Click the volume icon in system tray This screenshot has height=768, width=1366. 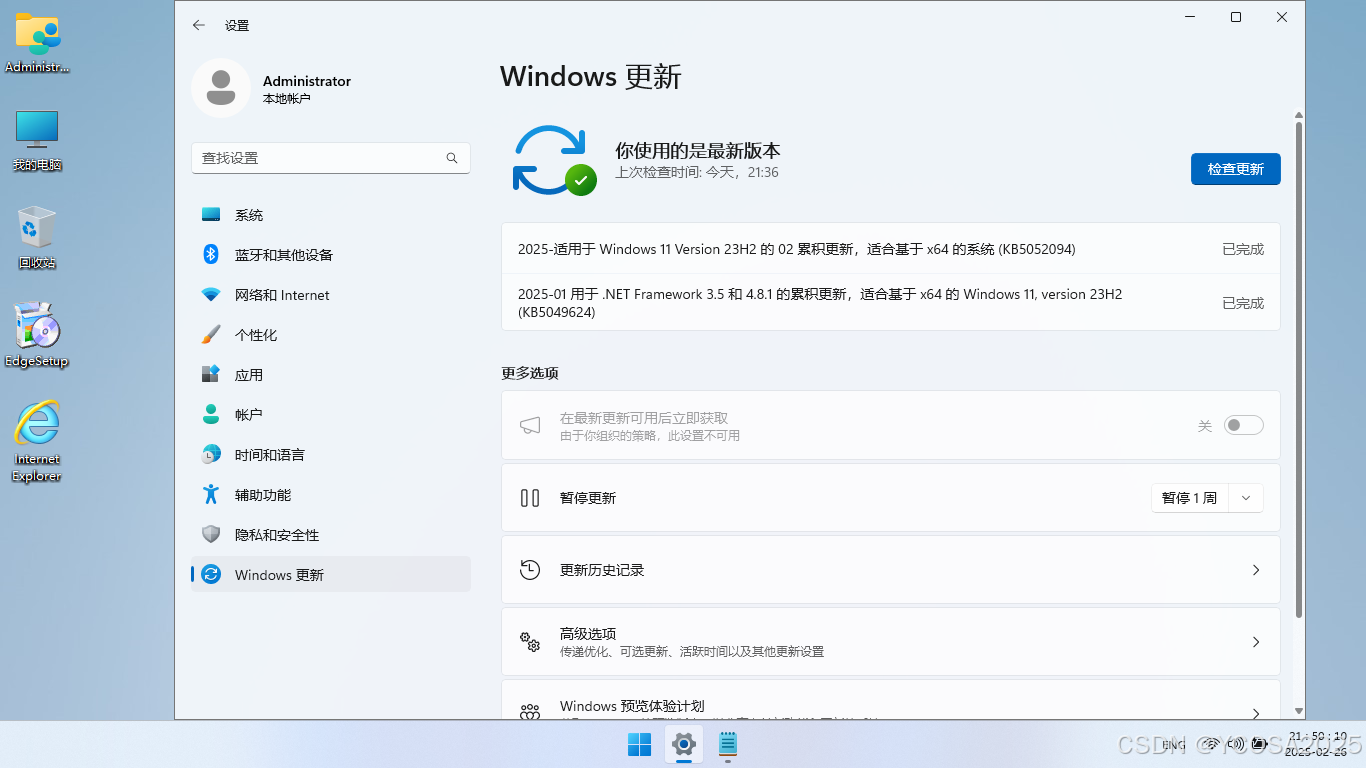[1235, 744]
